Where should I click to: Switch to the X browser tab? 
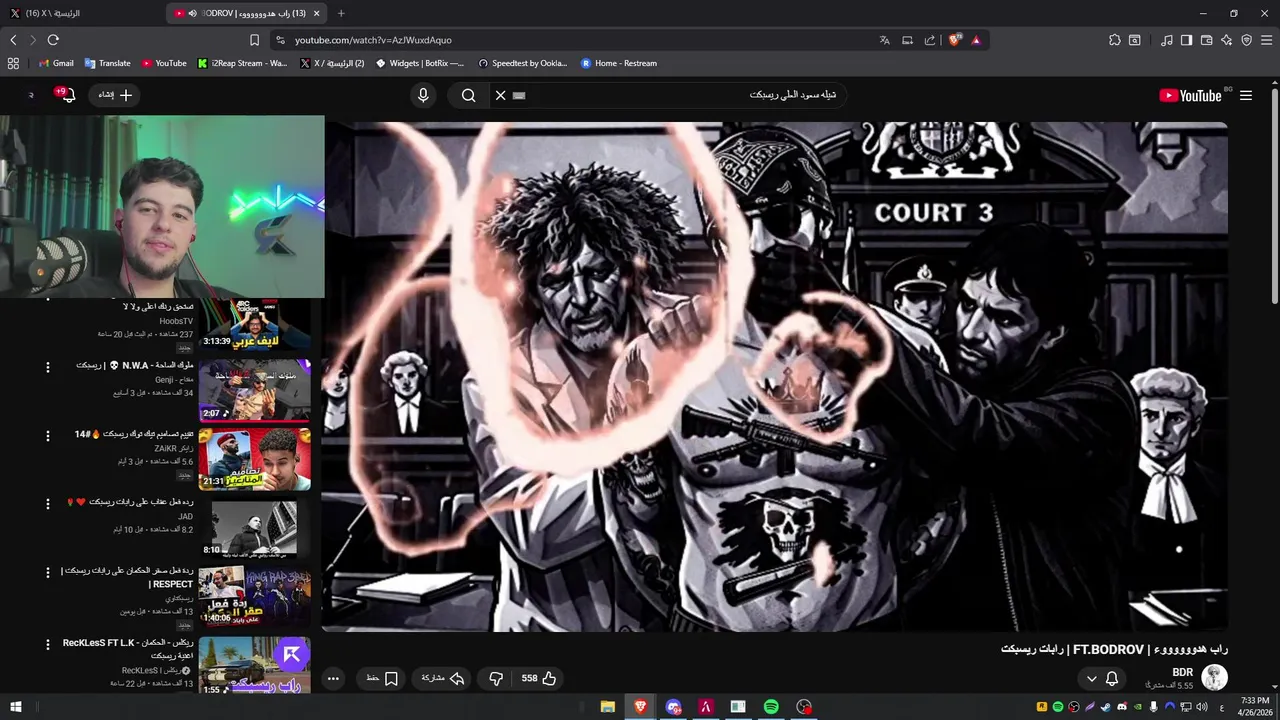tap(82, 13)
